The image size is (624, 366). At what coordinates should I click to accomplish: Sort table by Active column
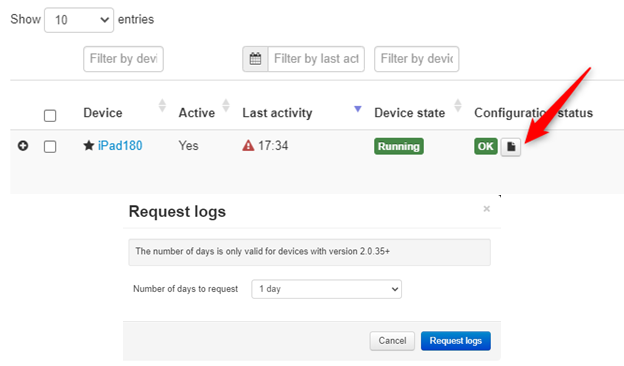[x=226, y=106]
